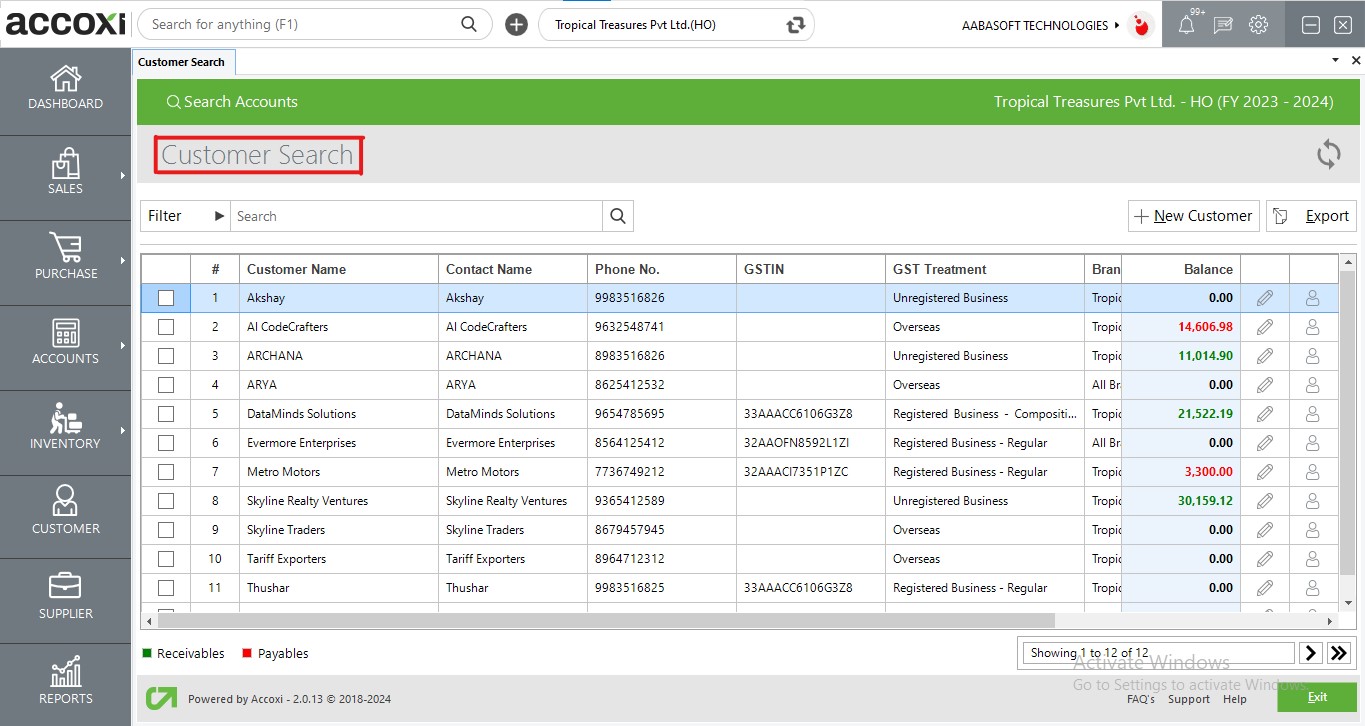Expand the Filter dropdown arrow
This screenshot has width=1365, height=726.
point(219,216)
